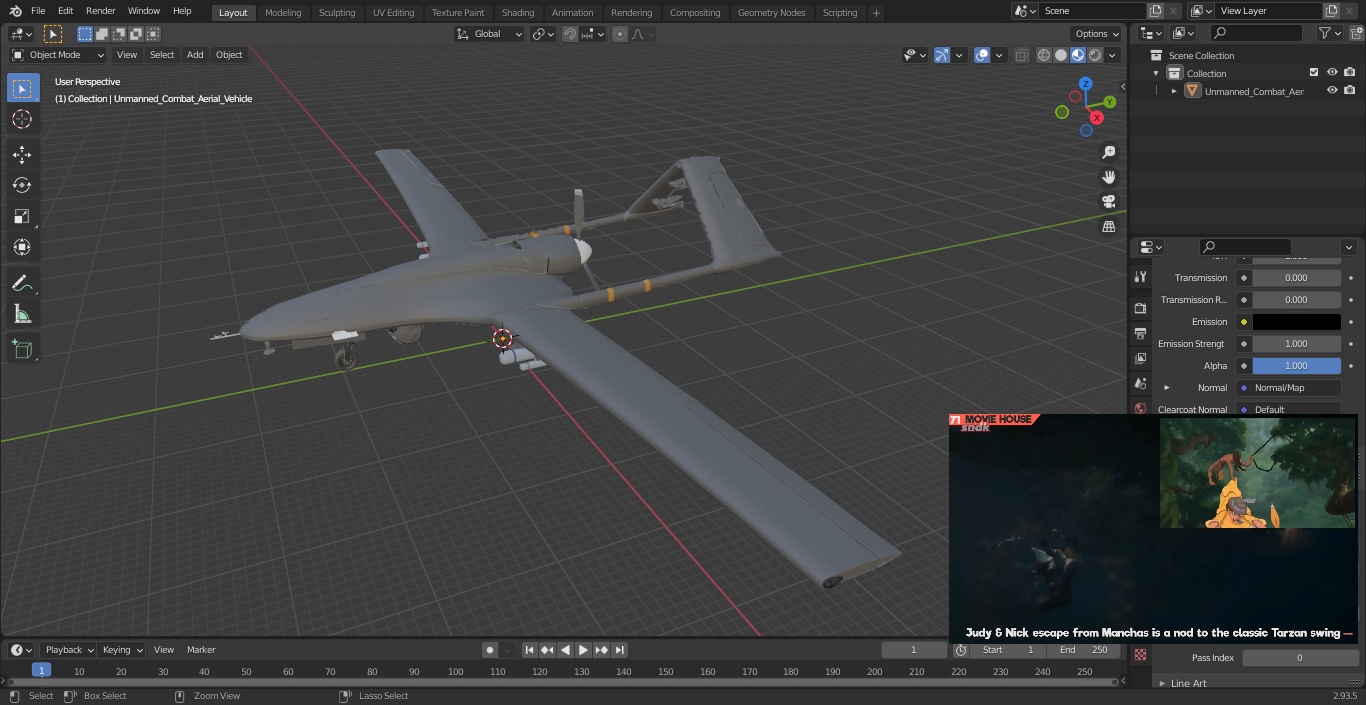Open the Tool properties tab
1366x705 pixels.
[x=1140, y=277]
